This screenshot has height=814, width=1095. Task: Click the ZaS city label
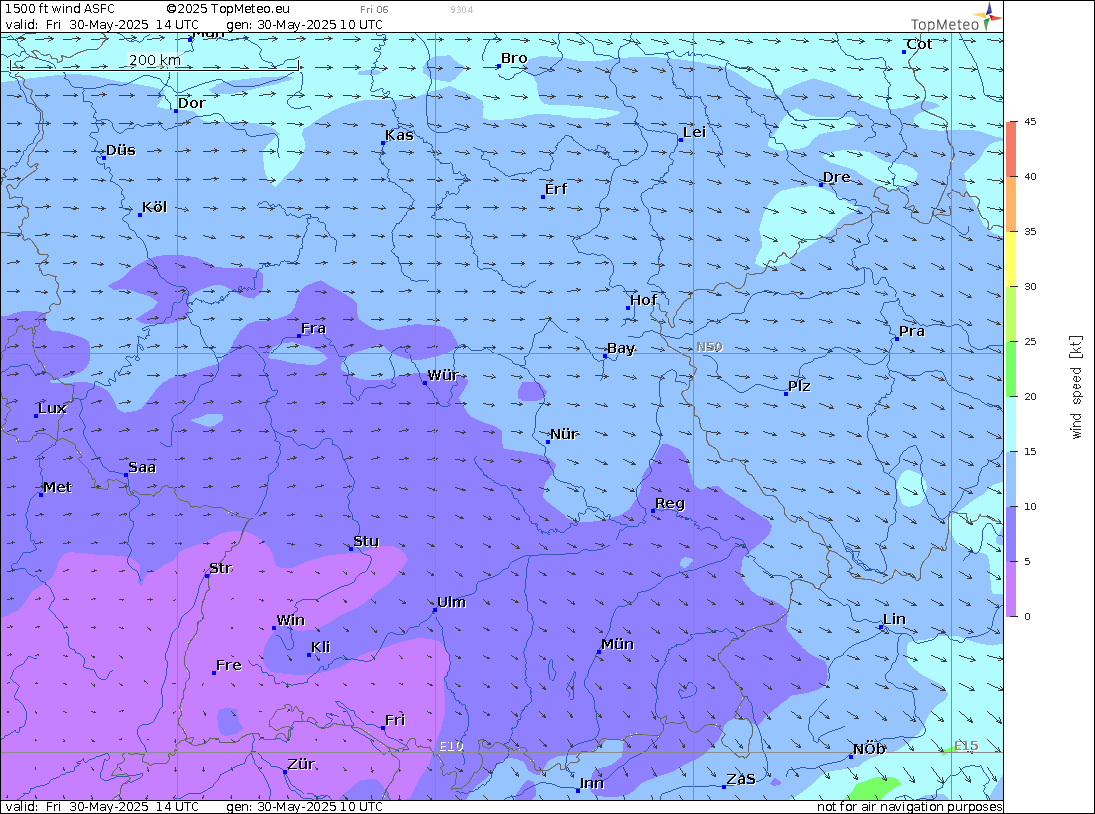coord(741,779)
